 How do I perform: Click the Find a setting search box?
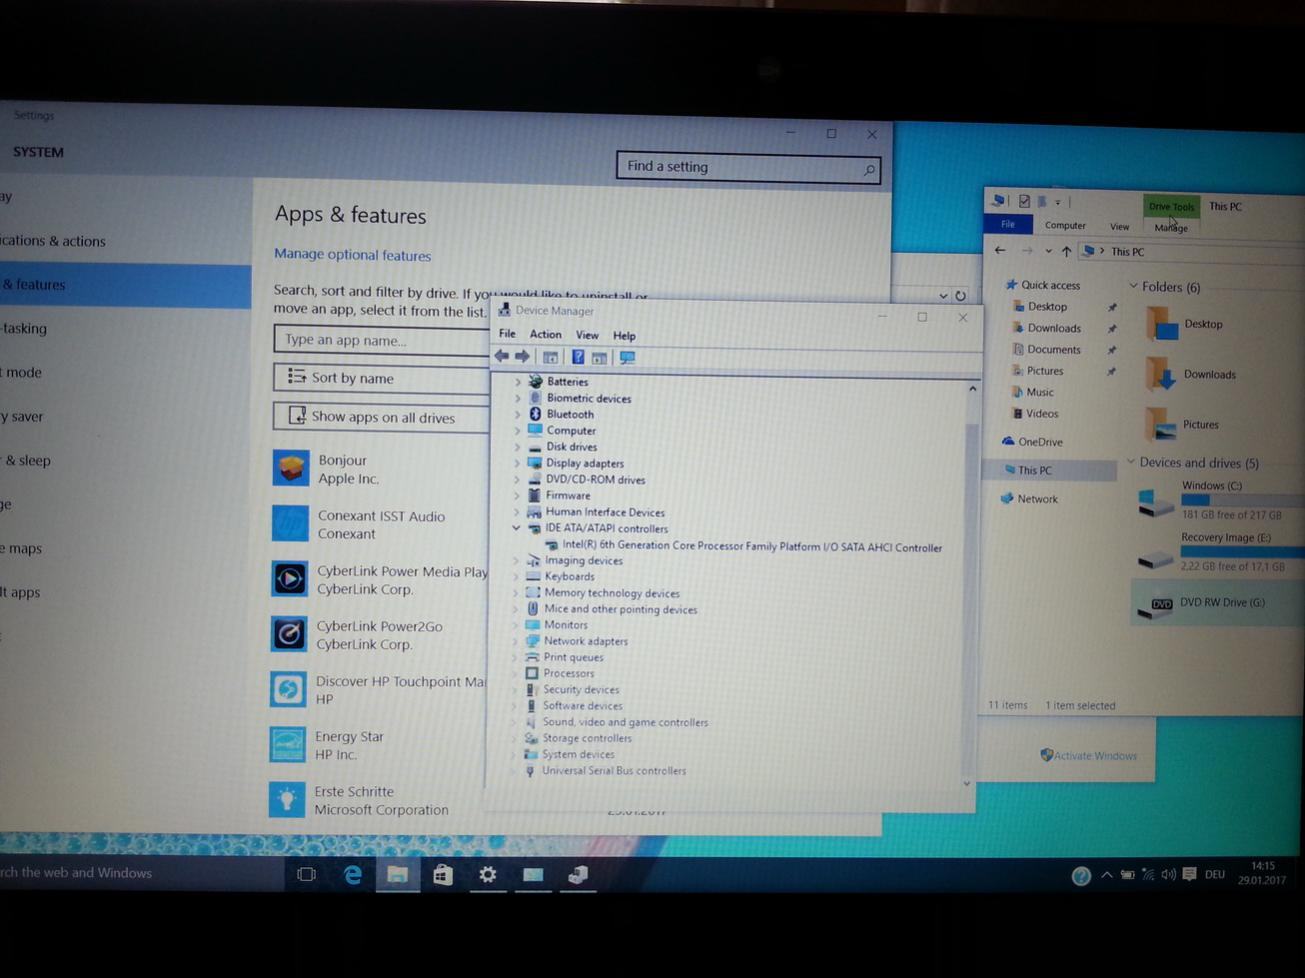coord(748,167)
